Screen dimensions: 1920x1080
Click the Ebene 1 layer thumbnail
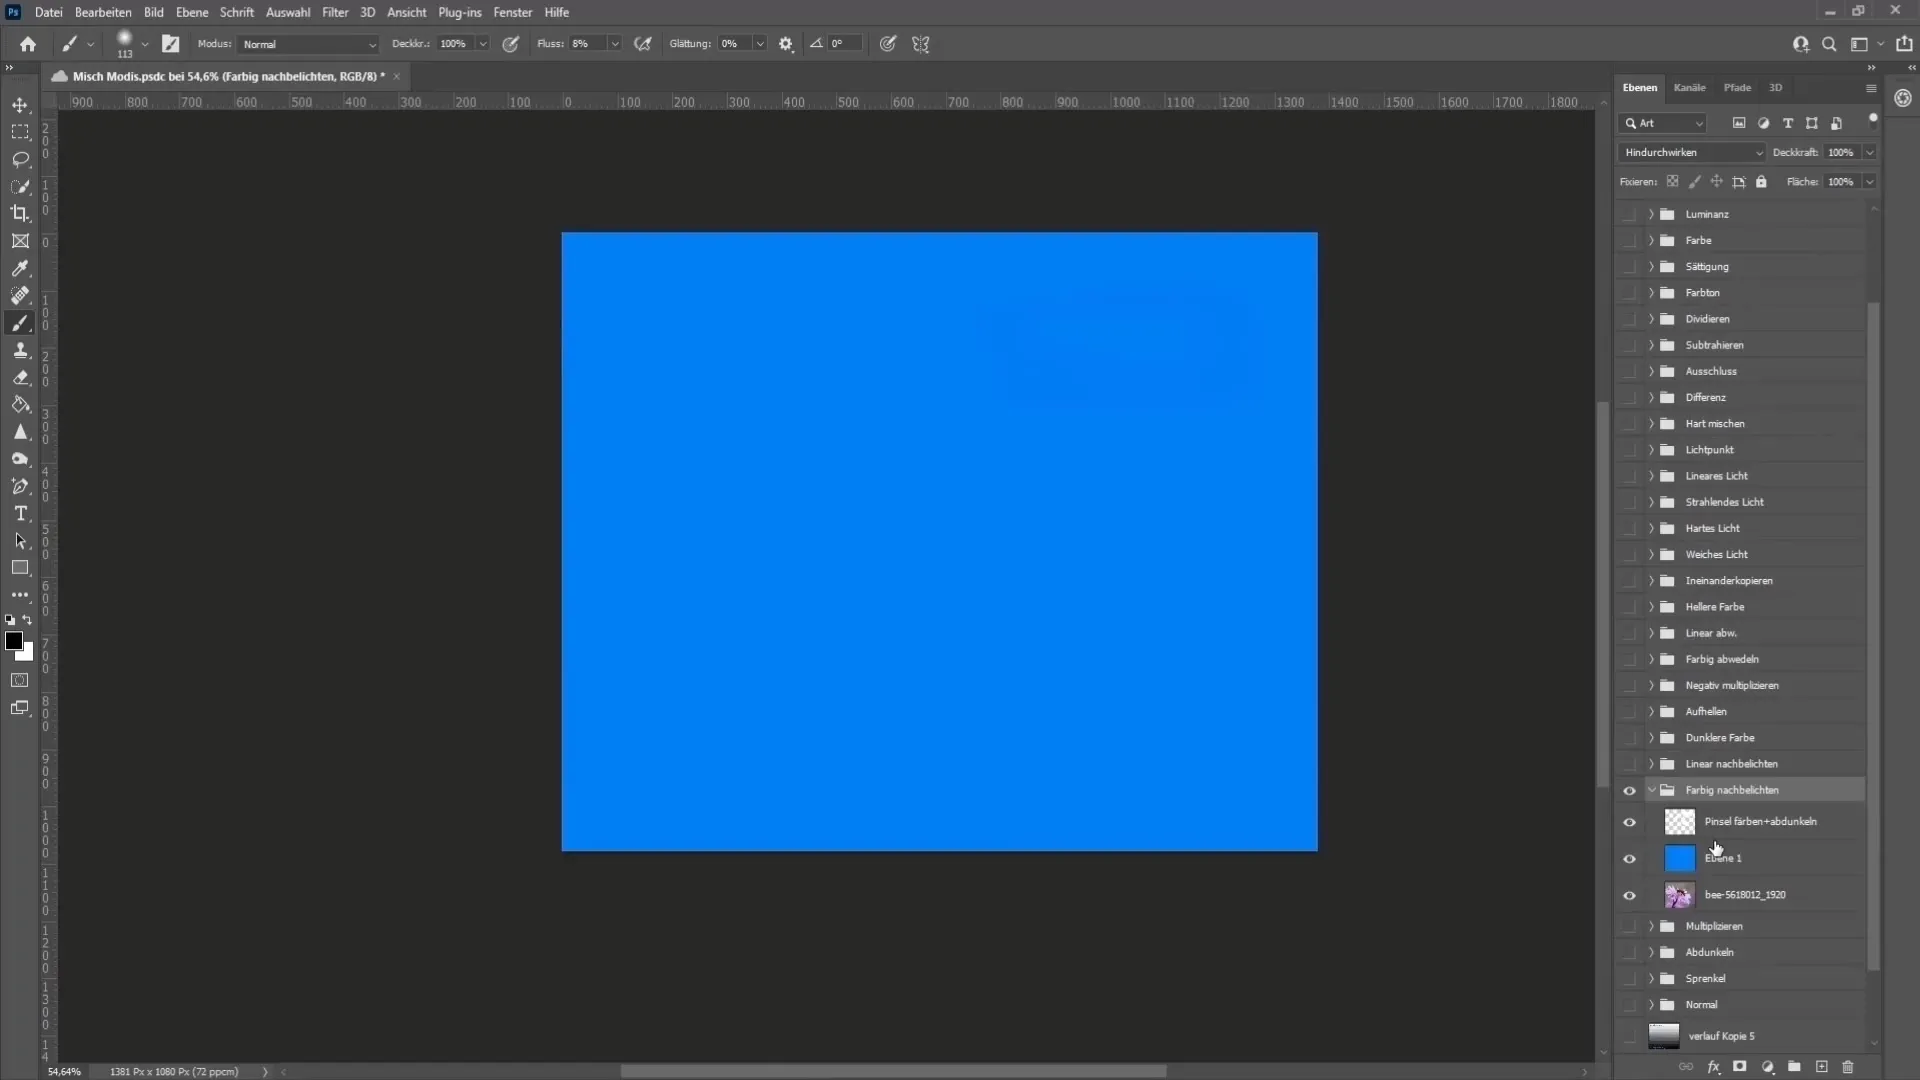1680,857
